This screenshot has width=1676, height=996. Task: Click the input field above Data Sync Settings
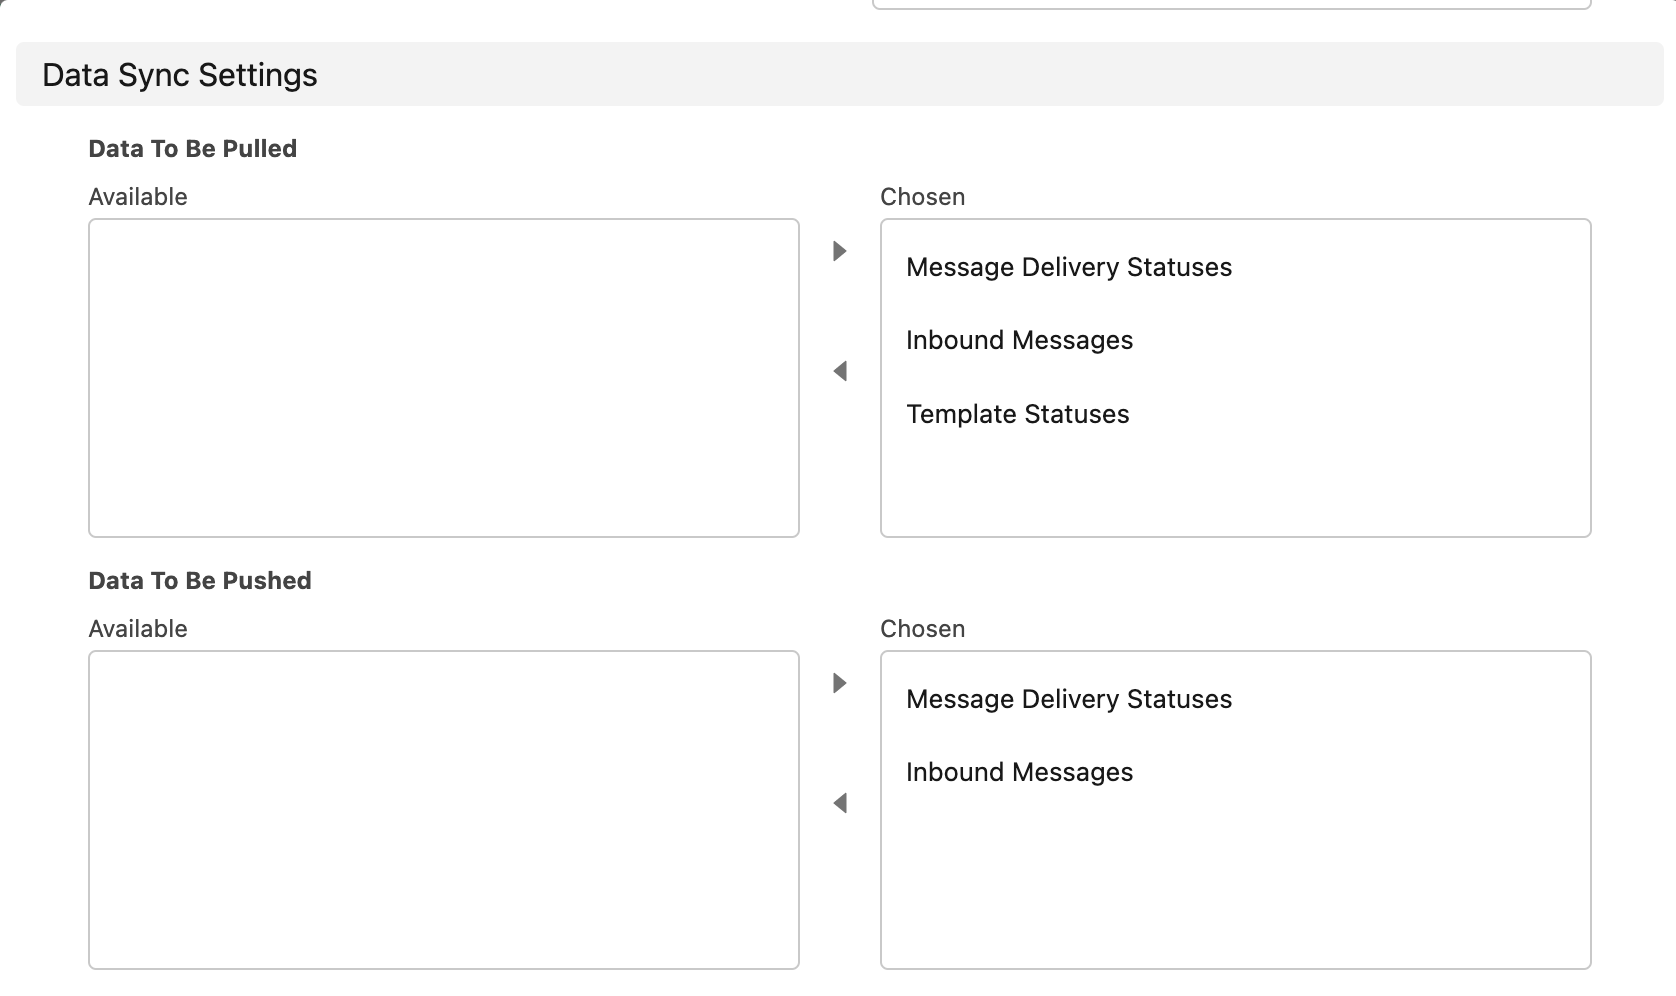(1231, 4)
